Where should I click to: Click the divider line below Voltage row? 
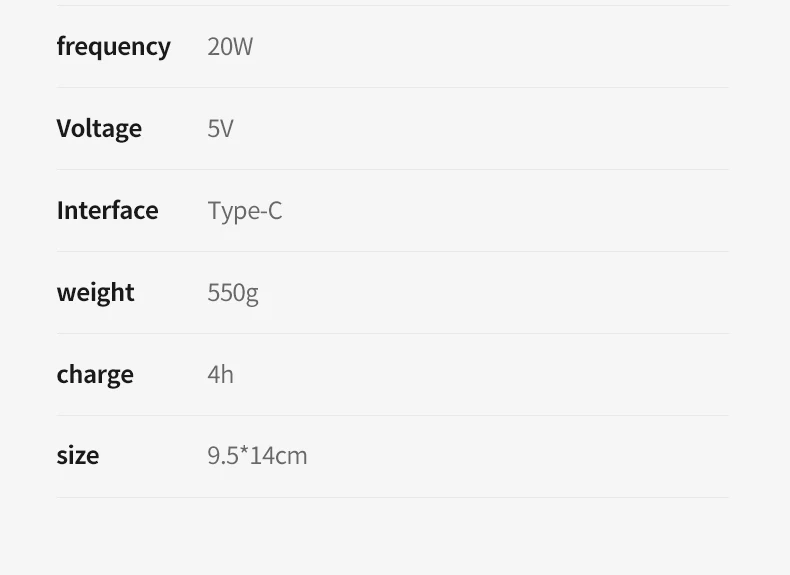(x=392, y=169)
